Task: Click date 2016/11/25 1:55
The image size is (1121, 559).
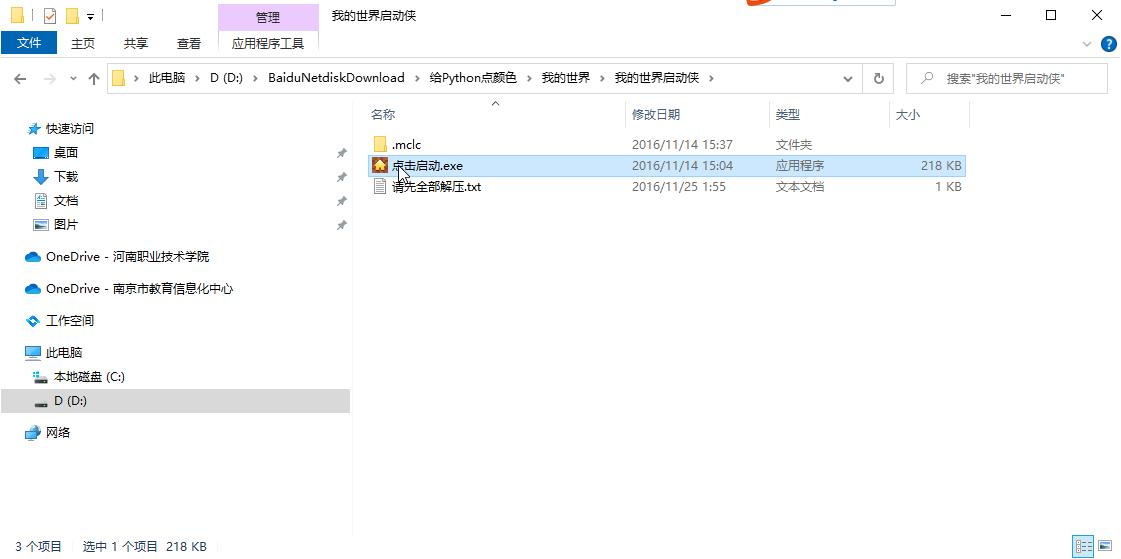Action: pos(678,187)
